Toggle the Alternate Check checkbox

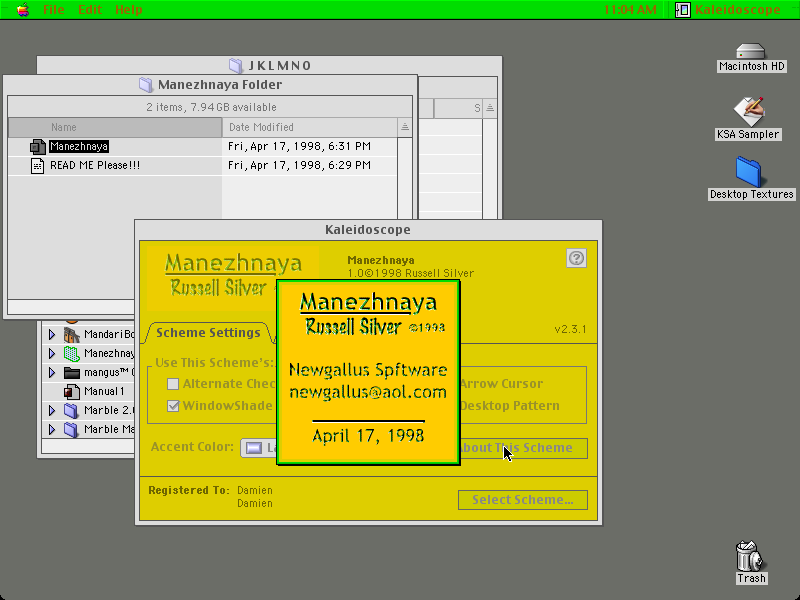click(x=173, y=384)
